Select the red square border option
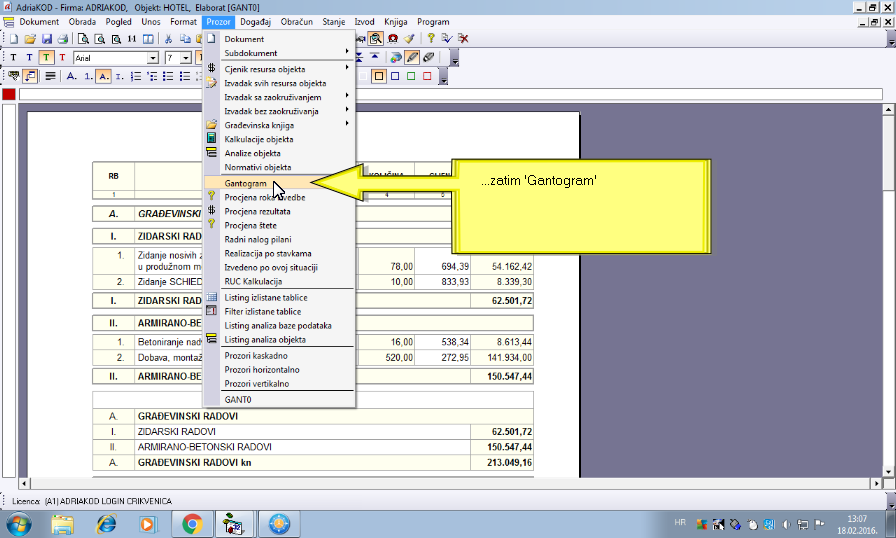The image size is (896, 538). coord(427,76)
